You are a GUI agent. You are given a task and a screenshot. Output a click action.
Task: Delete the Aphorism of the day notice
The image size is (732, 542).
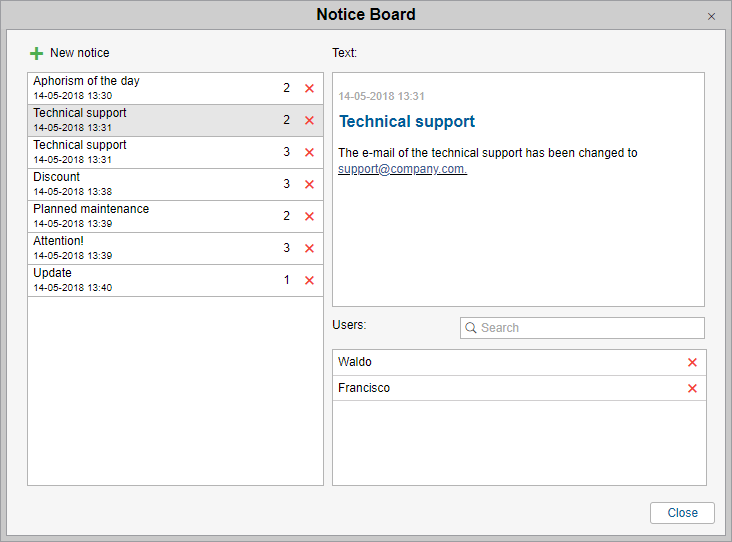[x=309, y=88]
